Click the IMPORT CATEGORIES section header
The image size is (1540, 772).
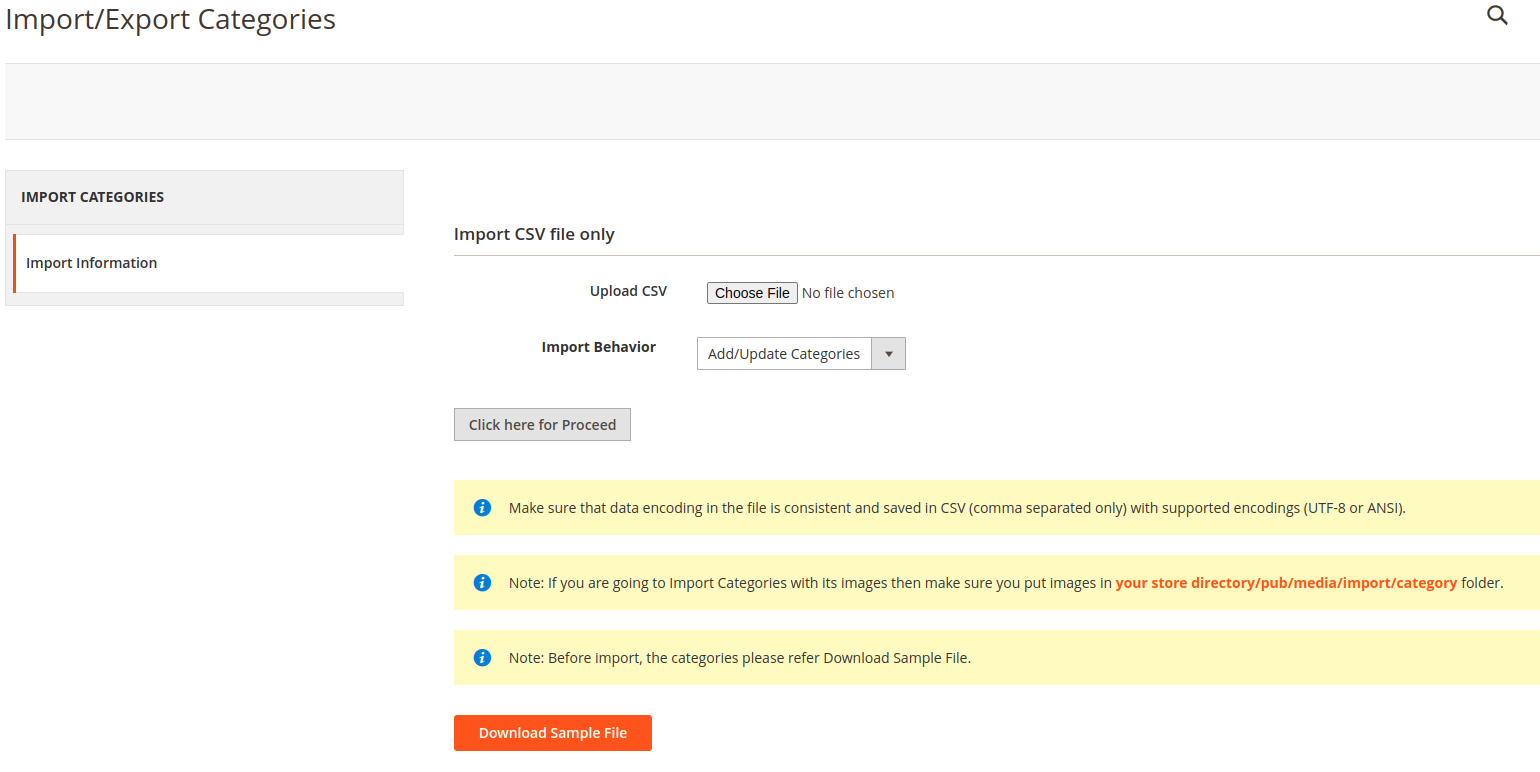pos(204,197)
